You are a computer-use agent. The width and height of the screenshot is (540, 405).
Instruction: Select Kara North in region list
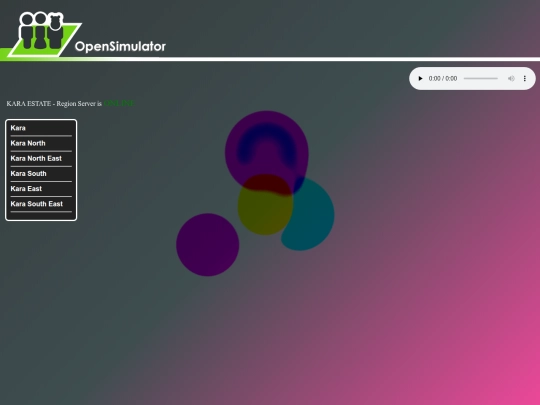[28, 143]
